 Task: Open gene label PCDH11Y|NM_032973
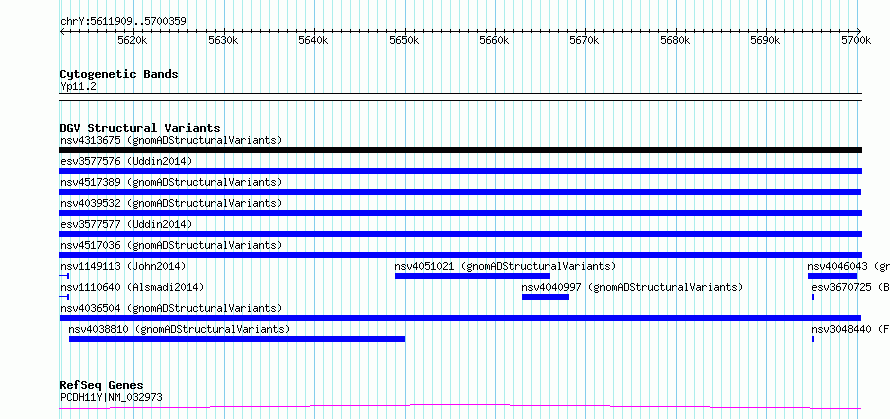pos(111,397)
